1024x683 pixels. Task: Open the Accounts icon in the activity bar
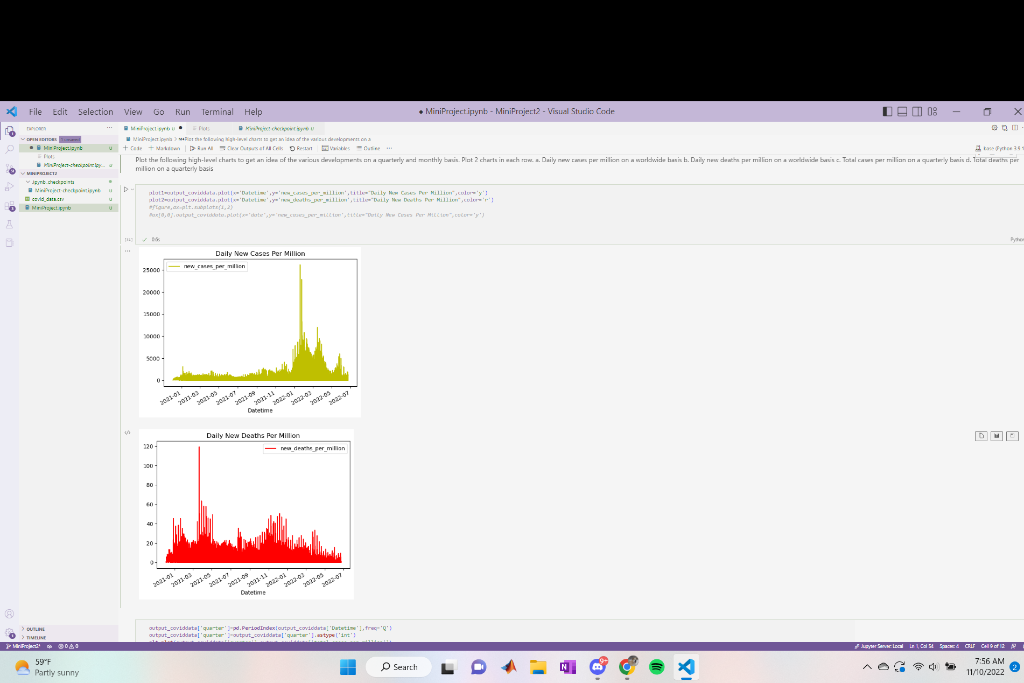click(10, 614)
